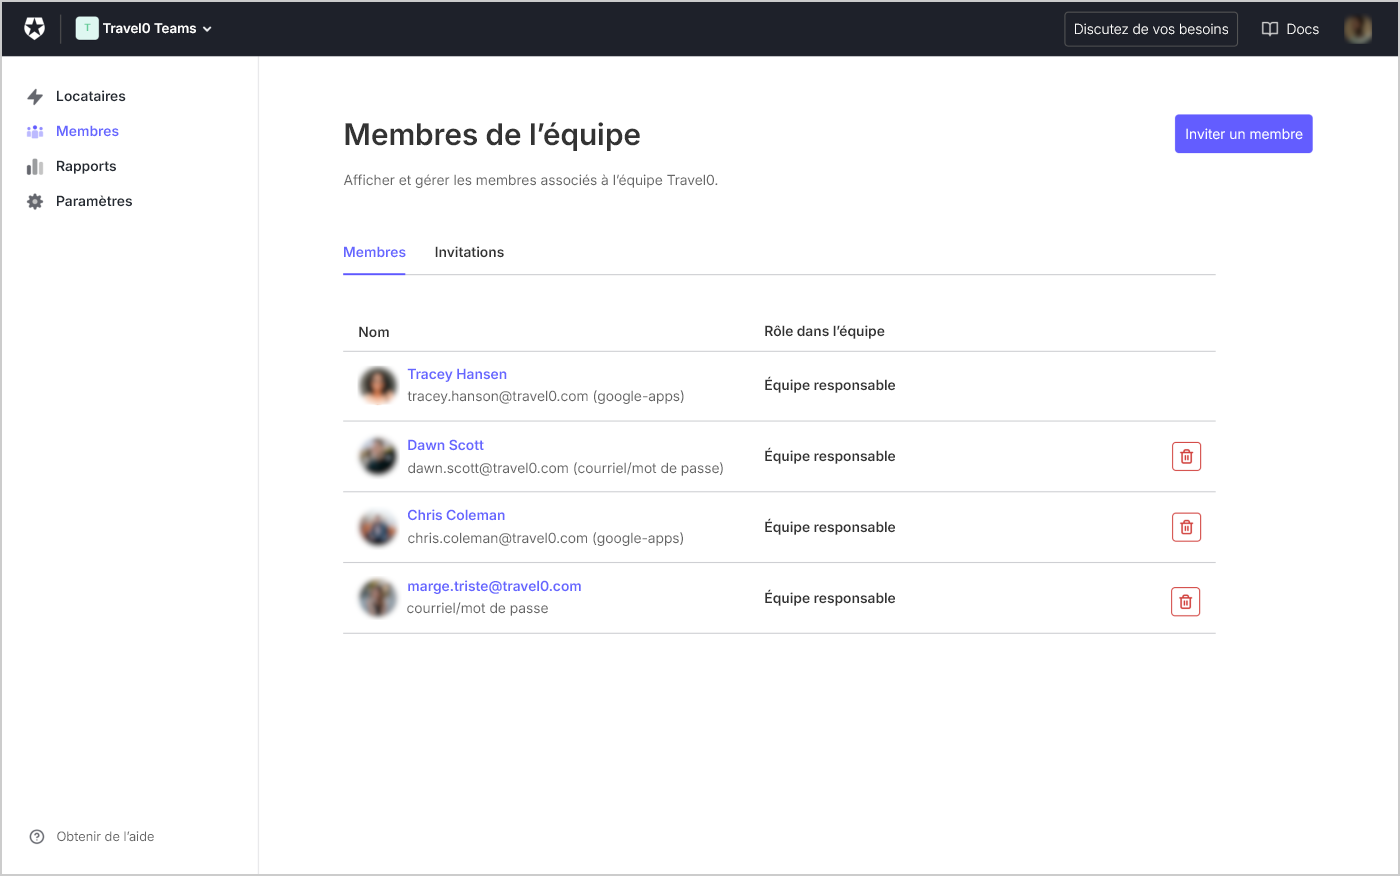The height and width of the screenshot is (876, 1400).
Task: Select the Locataires lightning icon
Action: (35, 96)
